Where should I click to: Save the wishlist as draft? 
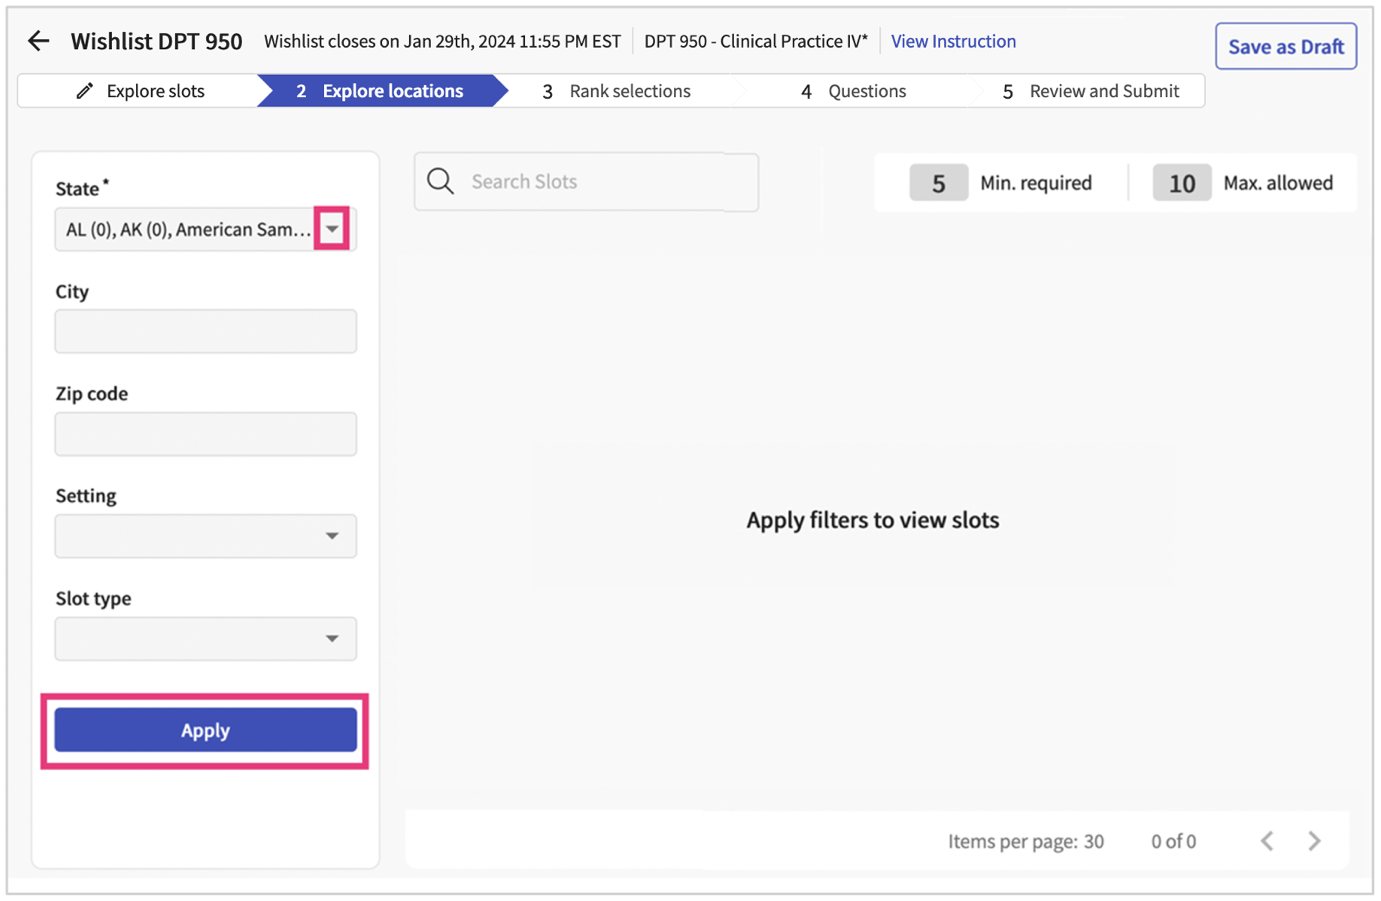(1285, 45)
